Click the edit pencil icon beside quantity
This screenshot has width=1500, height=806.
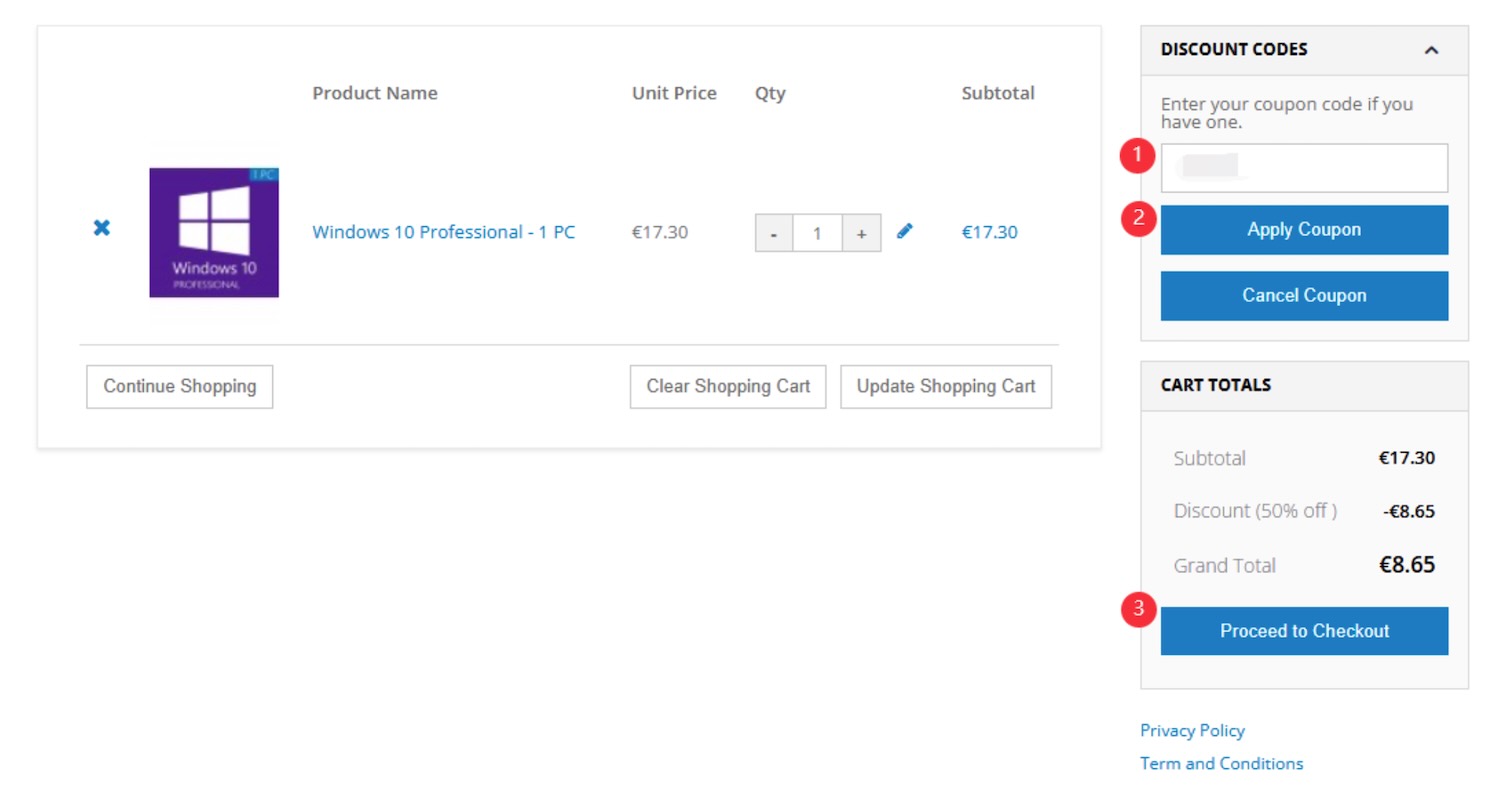(x=905, y=231)
